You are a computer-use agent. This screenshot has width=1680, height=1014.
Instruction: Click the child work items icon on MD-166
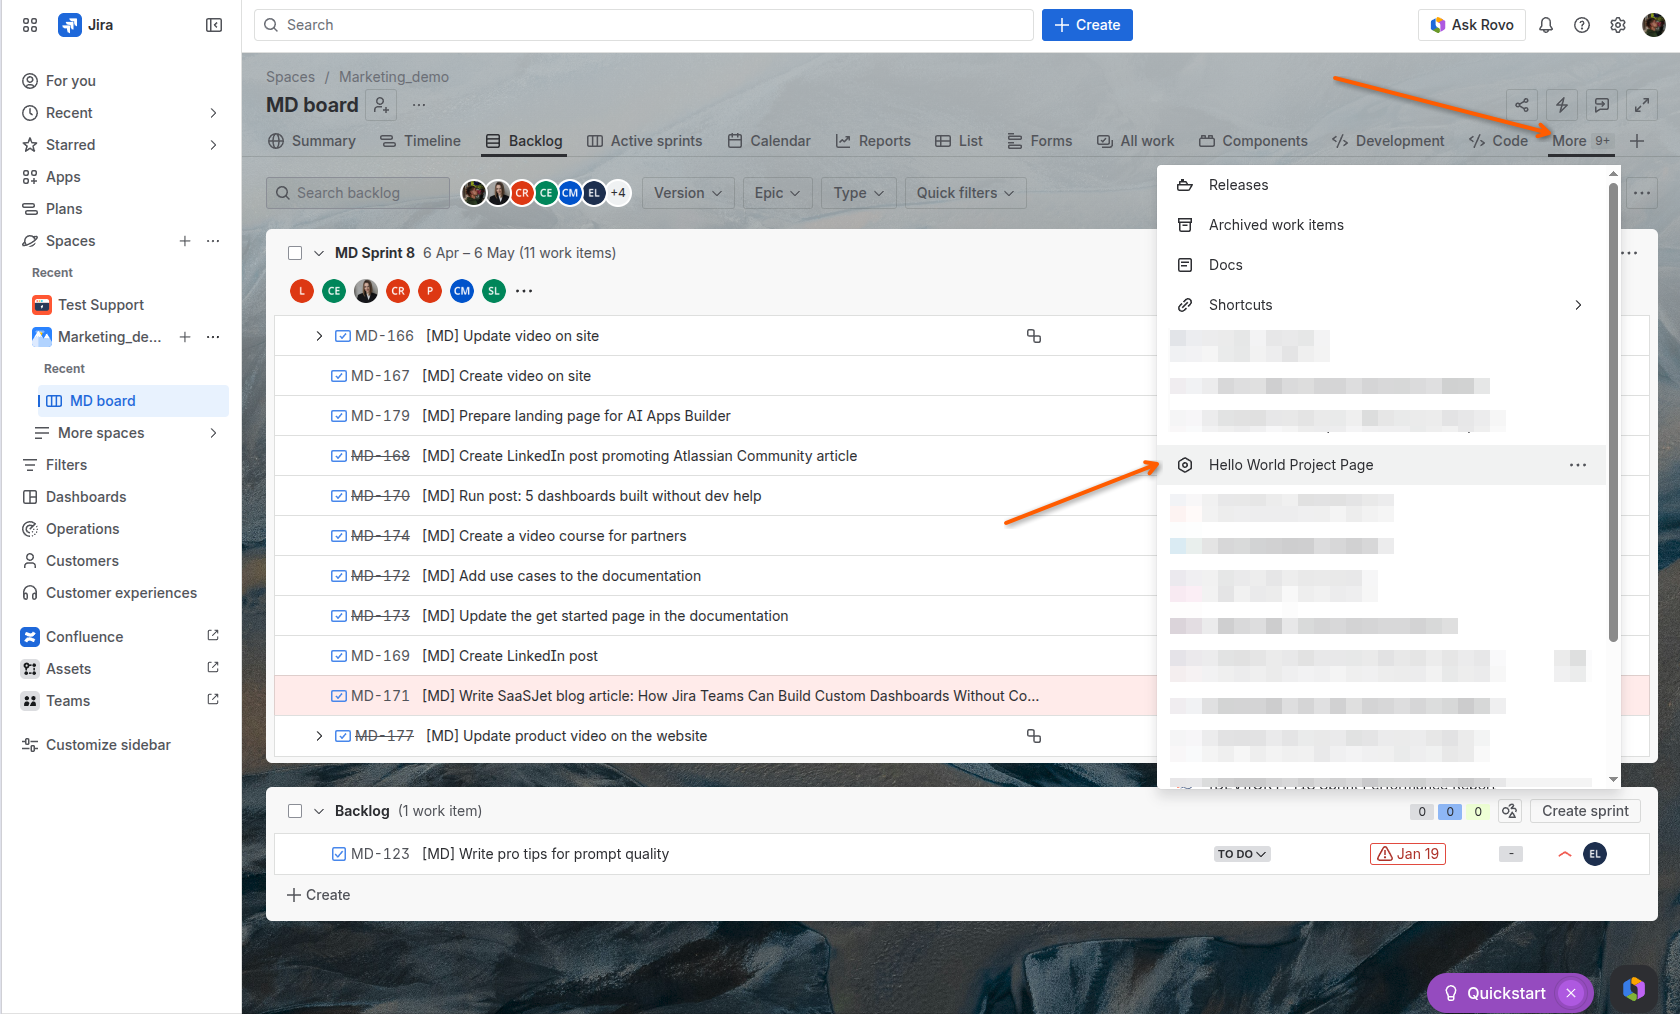tap(1034, 336)
